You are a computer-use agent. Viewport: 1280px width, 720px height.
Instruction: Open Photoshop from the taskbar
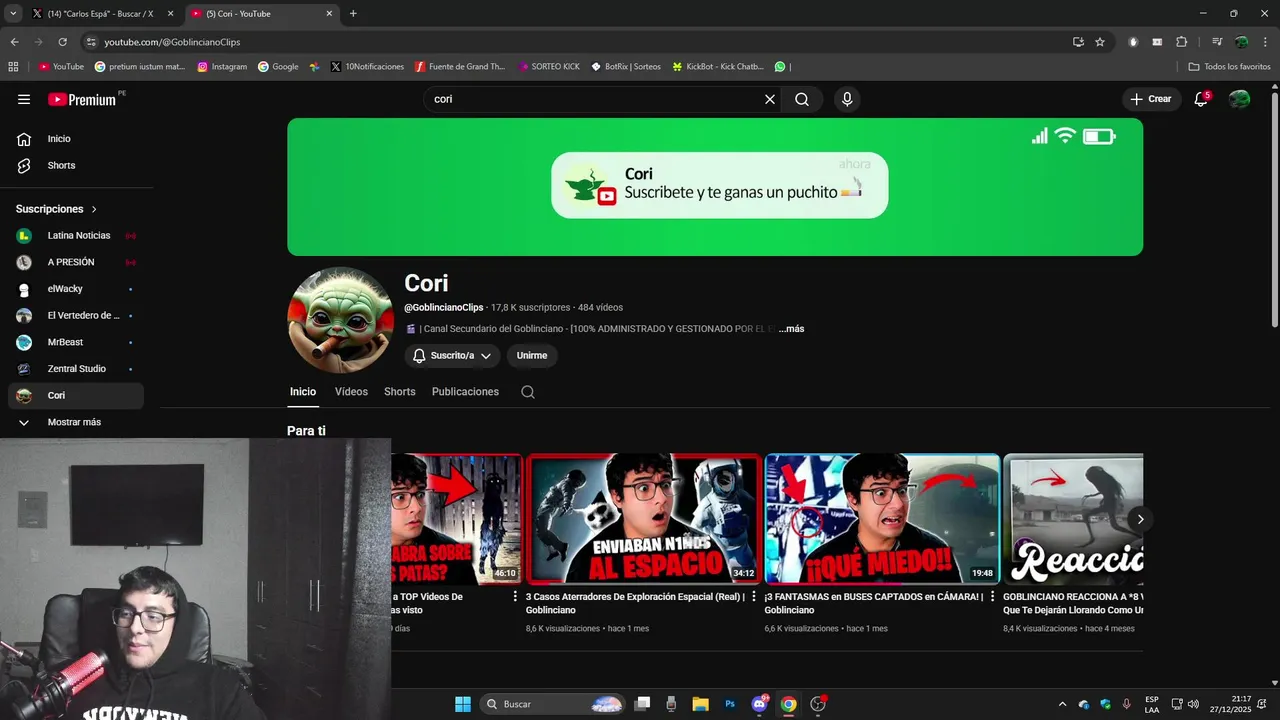(730, 704)
